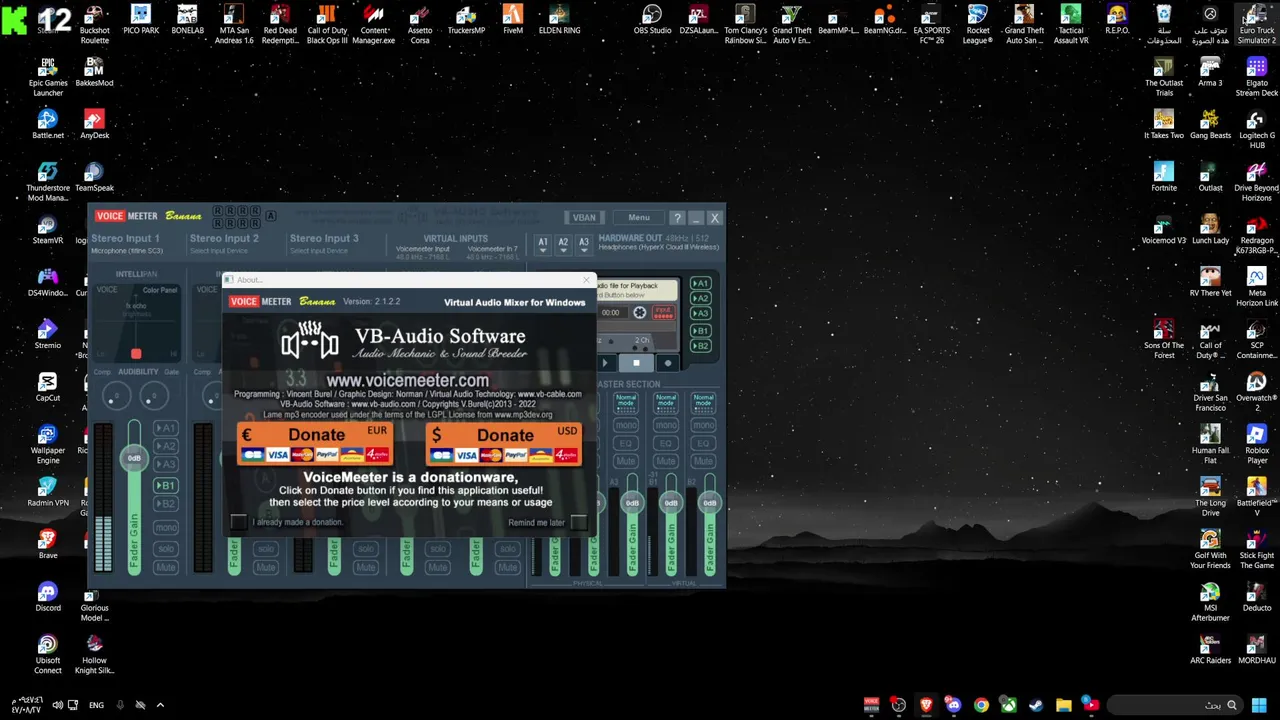Select Elgato Stream Deck desktop icon
The width and height of the screenshot is (1280, 720).
click(x=1257, y=77)
